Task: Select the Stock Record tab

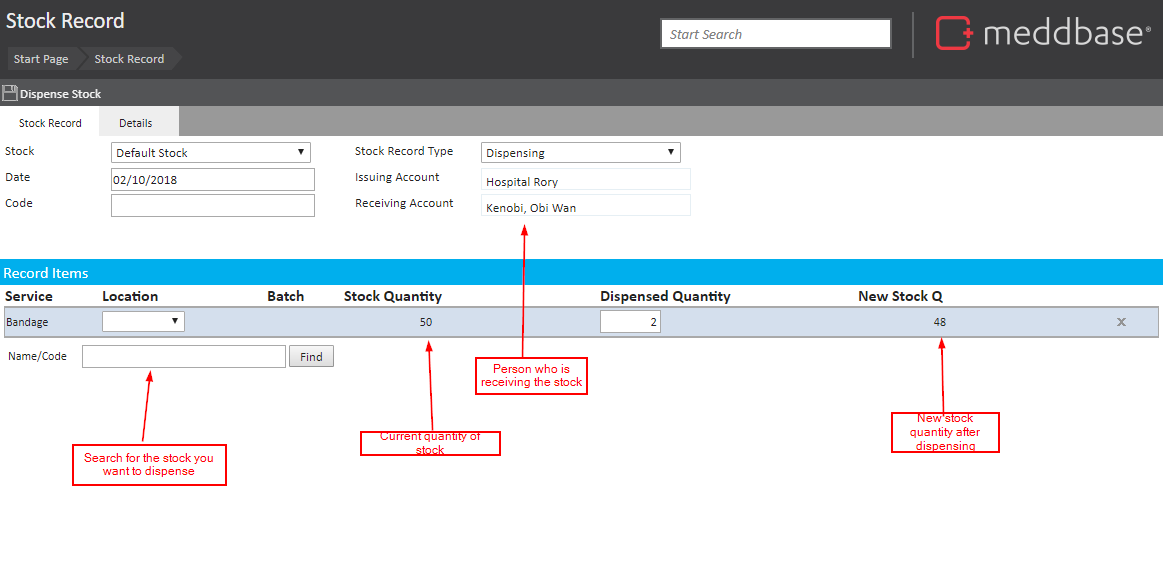Action: click(x=50, y=123)
